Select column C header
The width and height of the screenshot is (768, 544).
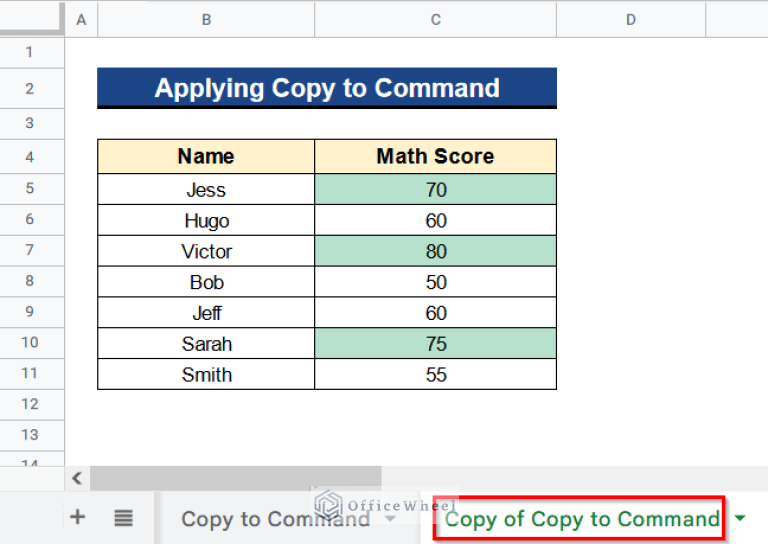(x=435, y=19)
